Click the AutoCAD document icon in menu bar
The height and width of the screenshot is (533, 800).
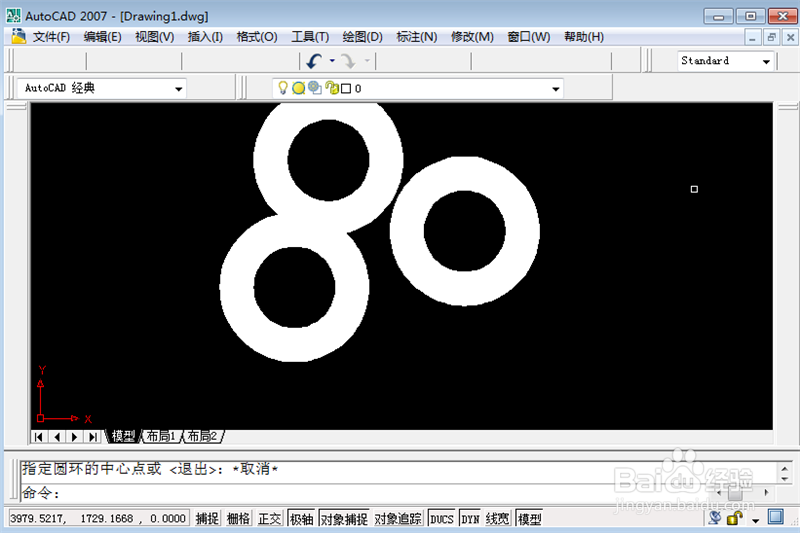(x=18, y=36)
